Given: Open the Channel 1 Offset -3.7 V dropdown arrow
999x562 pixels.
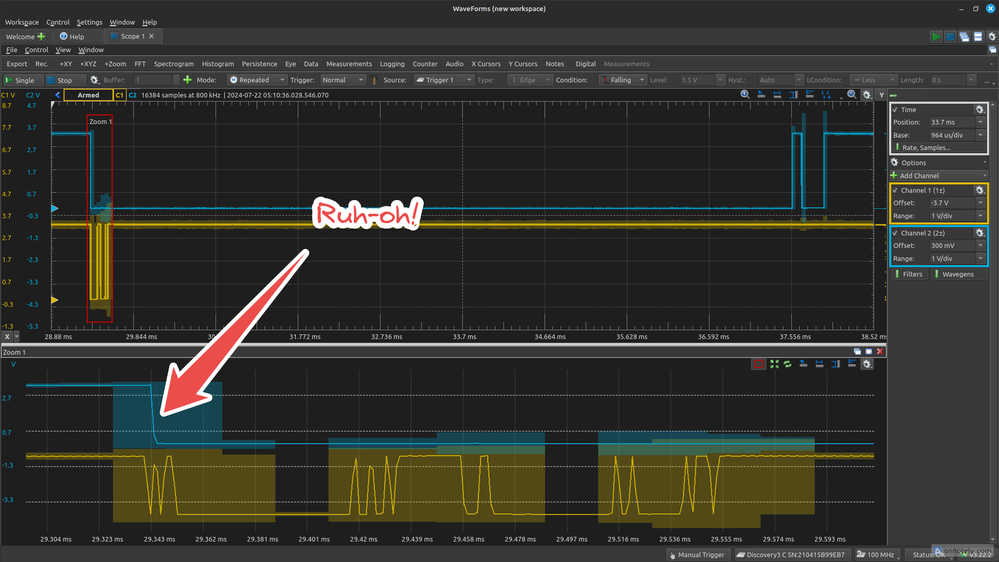Looking at the screenshot, I should pos(981,203).
